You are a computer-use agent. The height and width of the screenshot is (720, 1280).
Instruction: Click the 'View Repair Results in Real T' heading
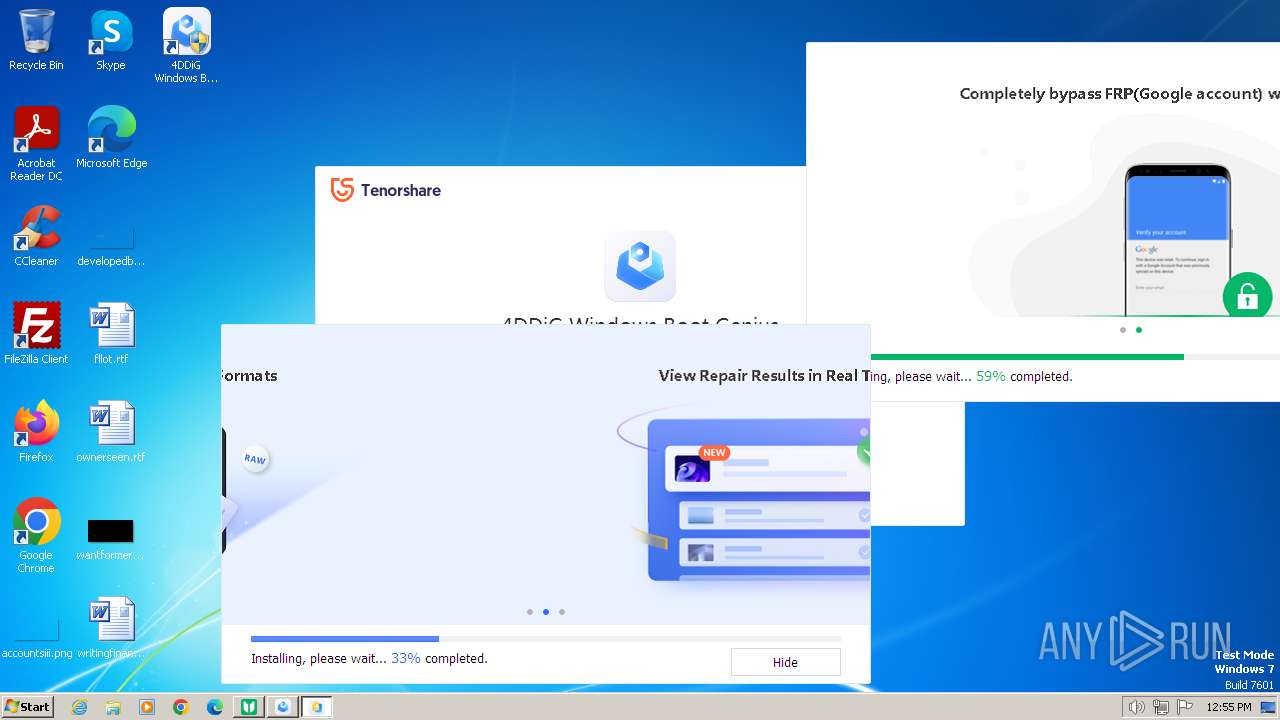[x=764, y=376]
